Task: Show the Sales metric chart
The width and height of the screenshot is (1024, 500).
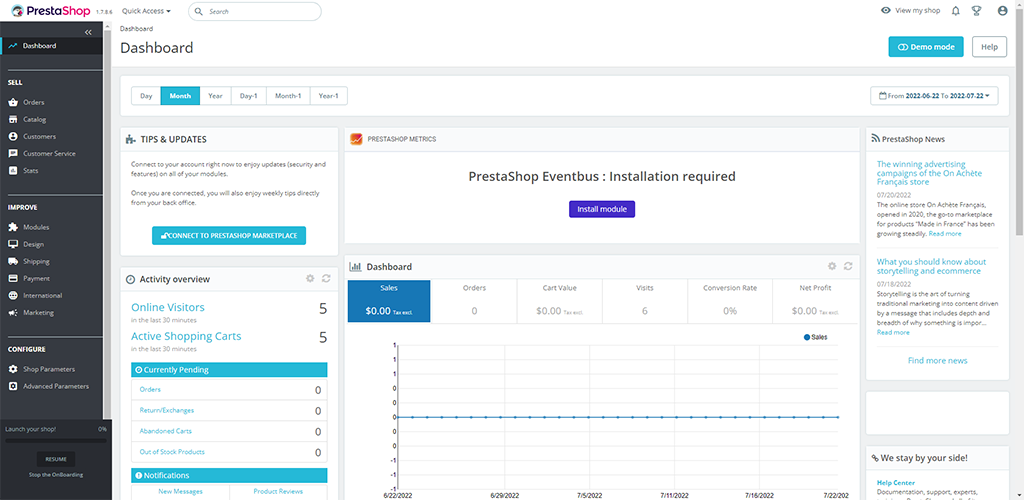Action: 389,301
